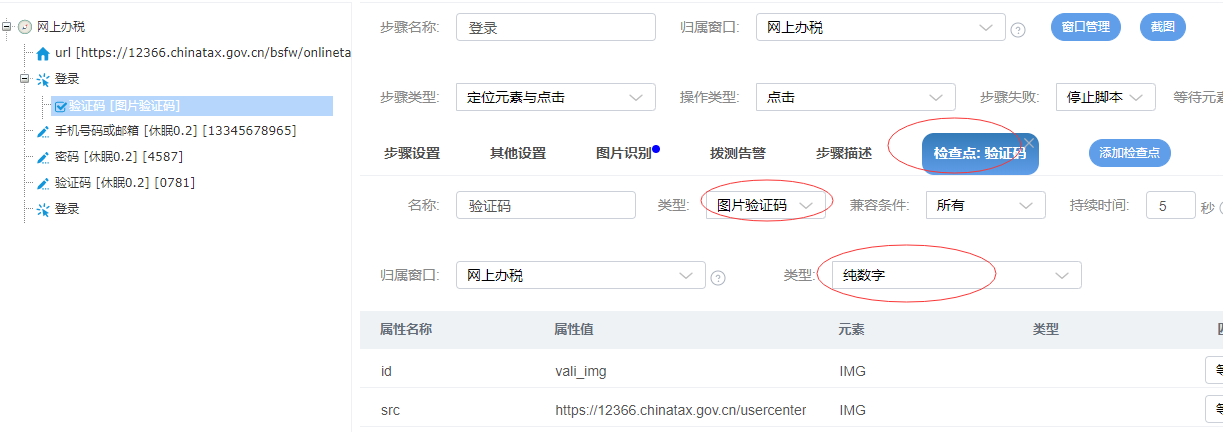The image size is (1223, 432).
Task: Click the pencil icon beside 手机号码或邮箱 step
Action: coord(43,131)
